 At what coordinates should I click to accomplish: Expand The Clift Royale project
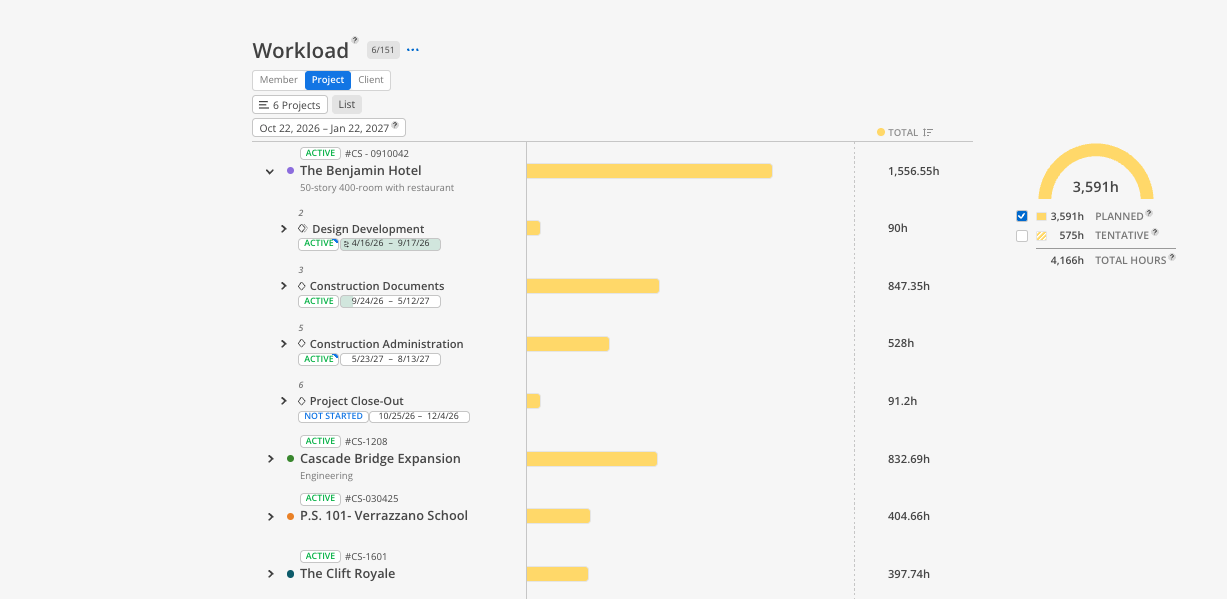[x=270, y=574]
